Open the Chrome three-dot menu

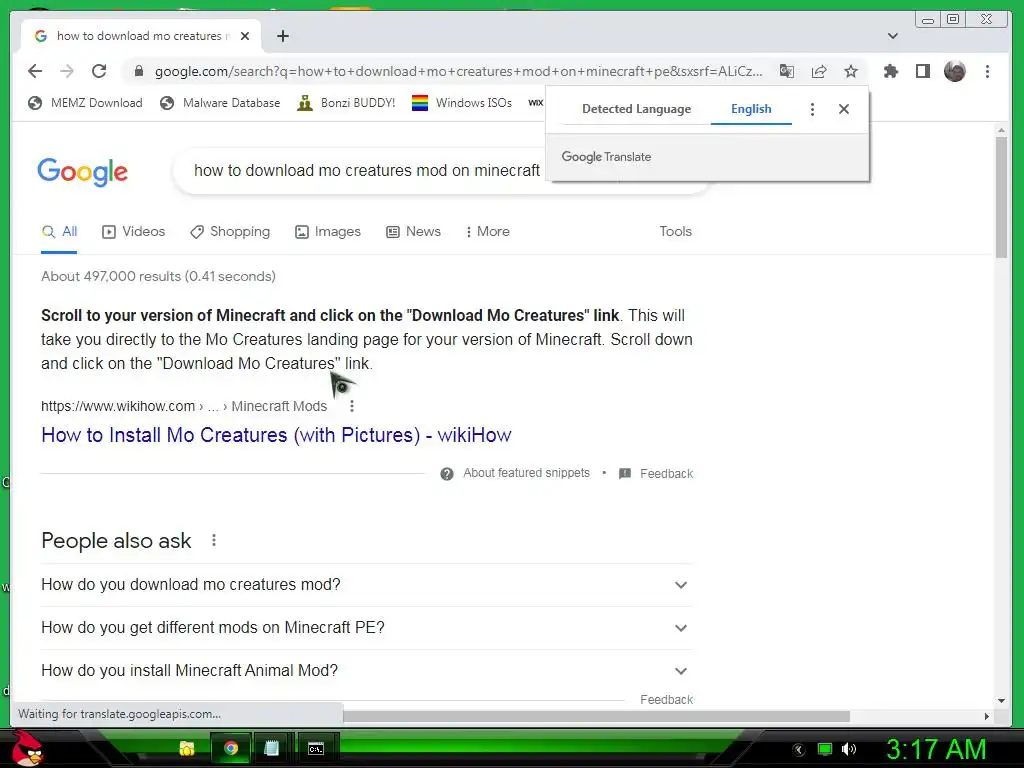(x=987, y=71)
